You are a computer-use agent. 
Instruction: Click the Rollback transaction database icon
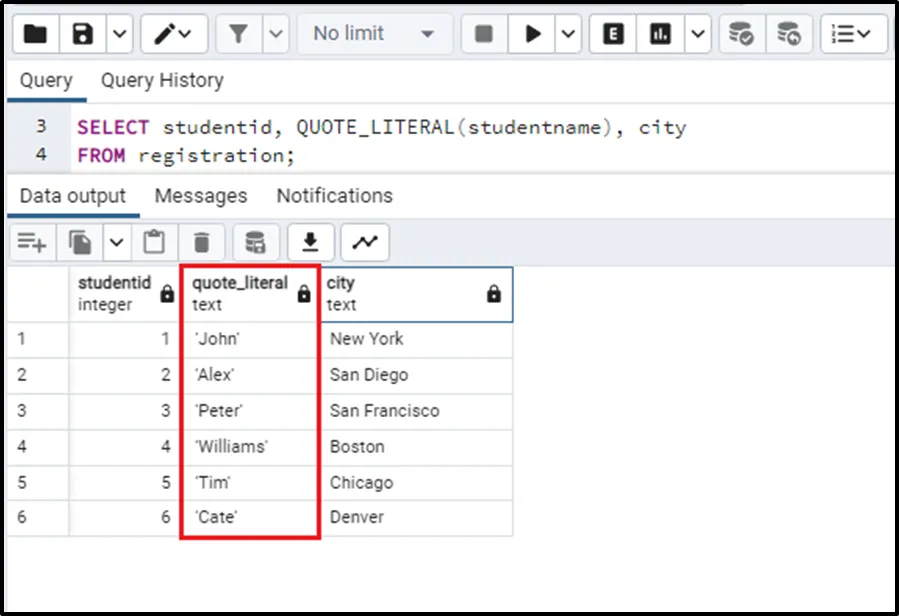(789, 34)
